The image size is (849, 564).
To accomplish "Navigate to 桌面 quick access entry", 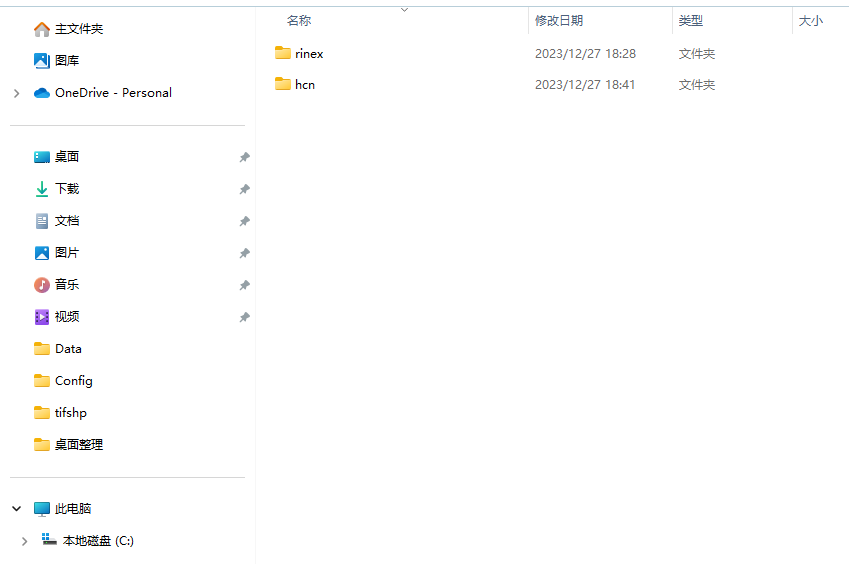I will (x=67, y=157).
